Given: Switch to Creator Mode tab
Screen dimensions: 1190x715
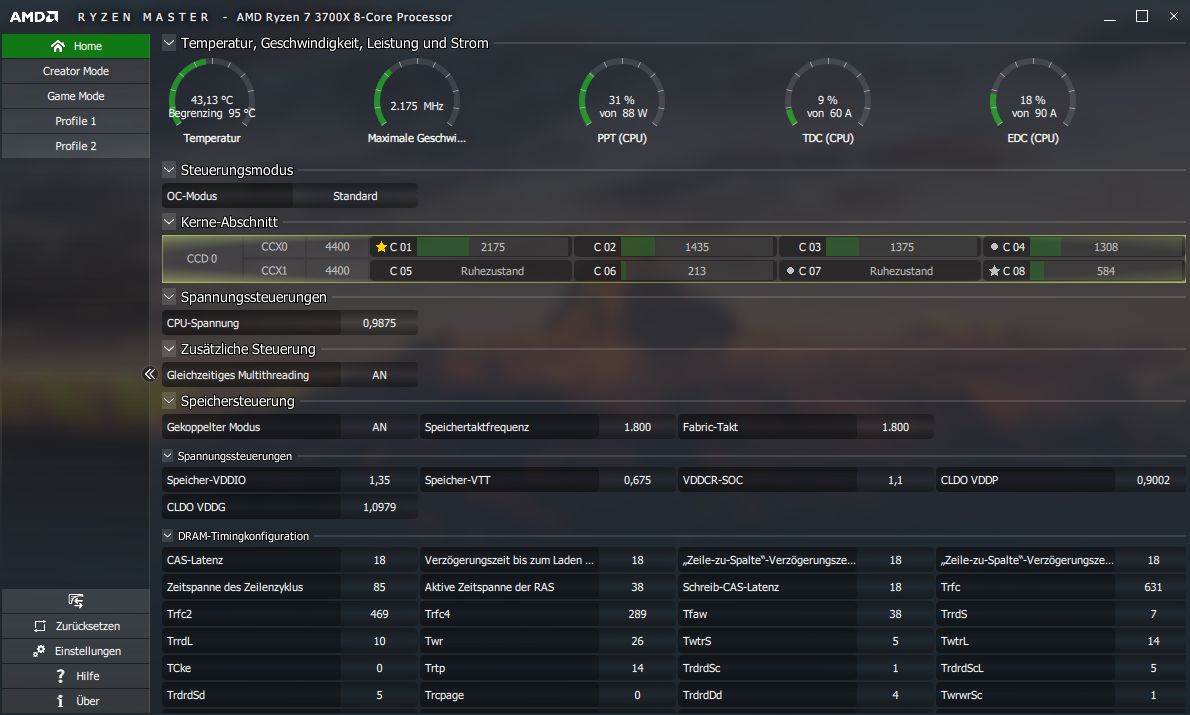Looking at the screenshot, I should (76, 71).
